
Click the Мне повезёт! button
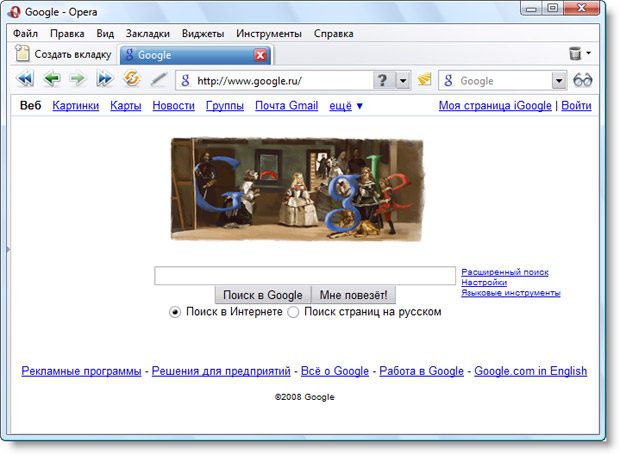(353, 295)
